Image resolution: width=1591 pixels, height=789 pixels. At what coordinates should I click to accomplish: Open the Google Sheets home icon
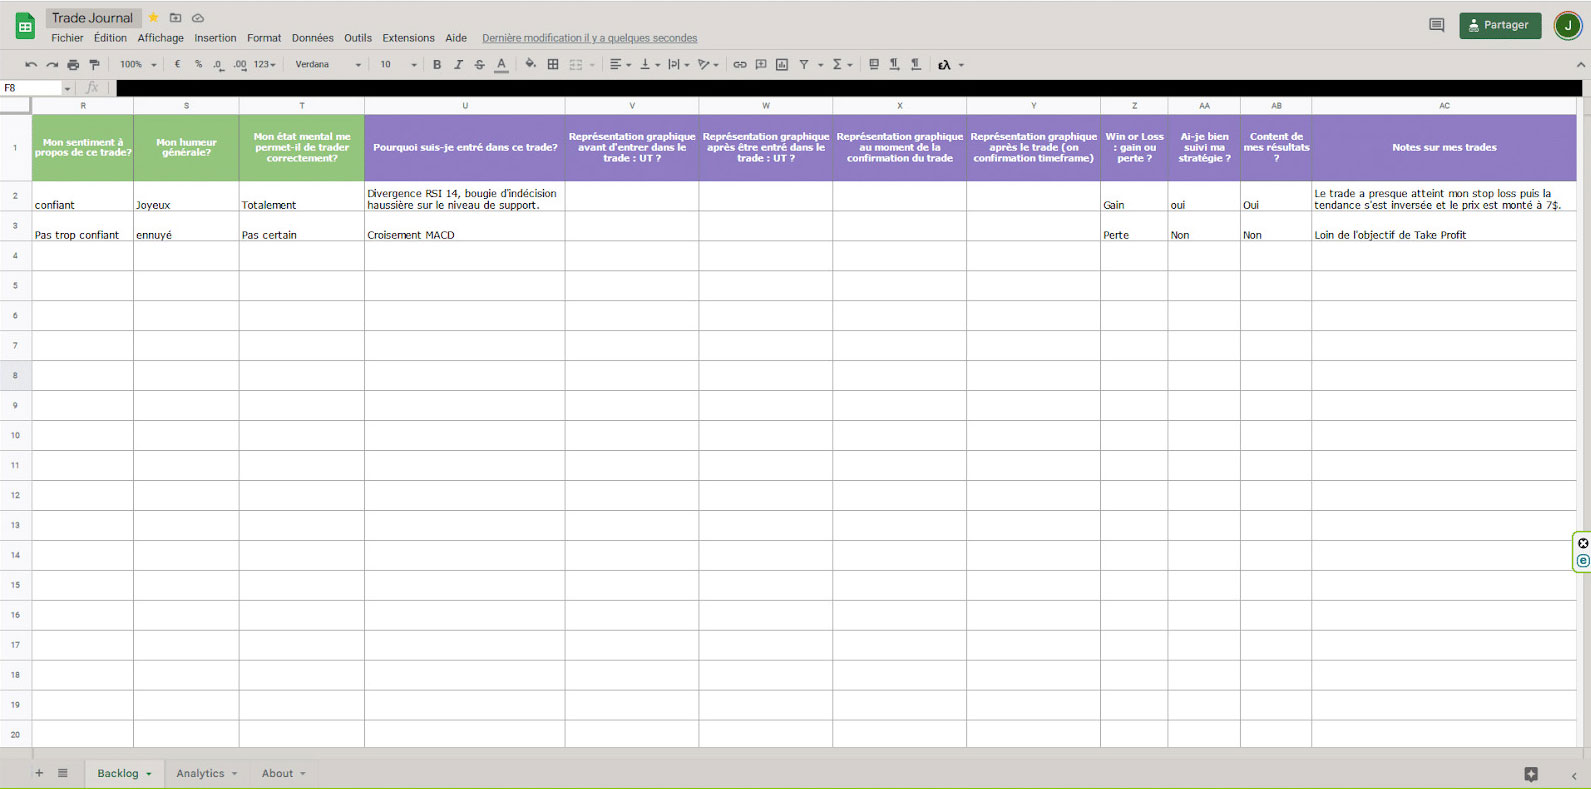[25, 26]
